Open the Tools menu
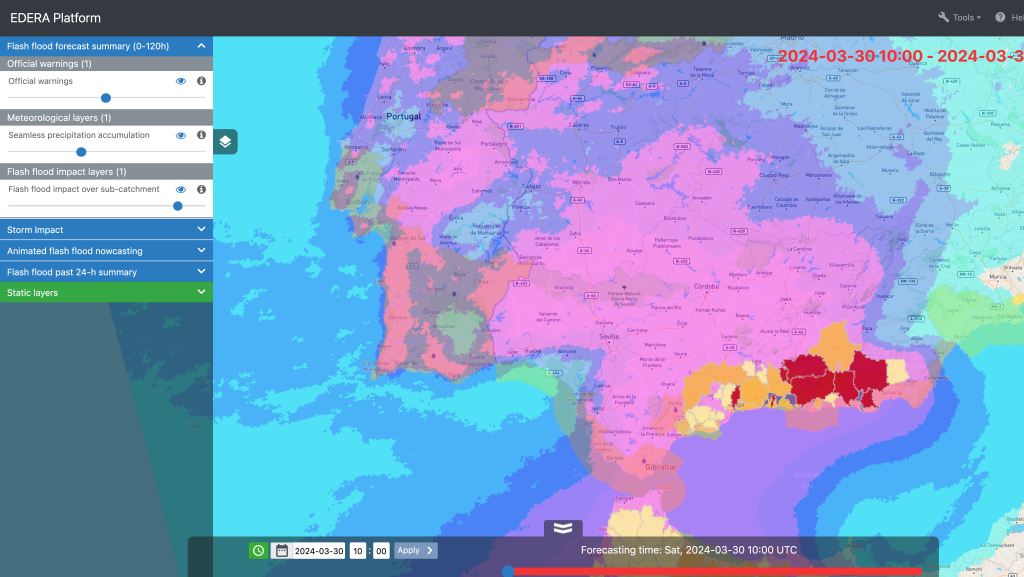This screenshot has width=1024, height=577. [959, 18]
